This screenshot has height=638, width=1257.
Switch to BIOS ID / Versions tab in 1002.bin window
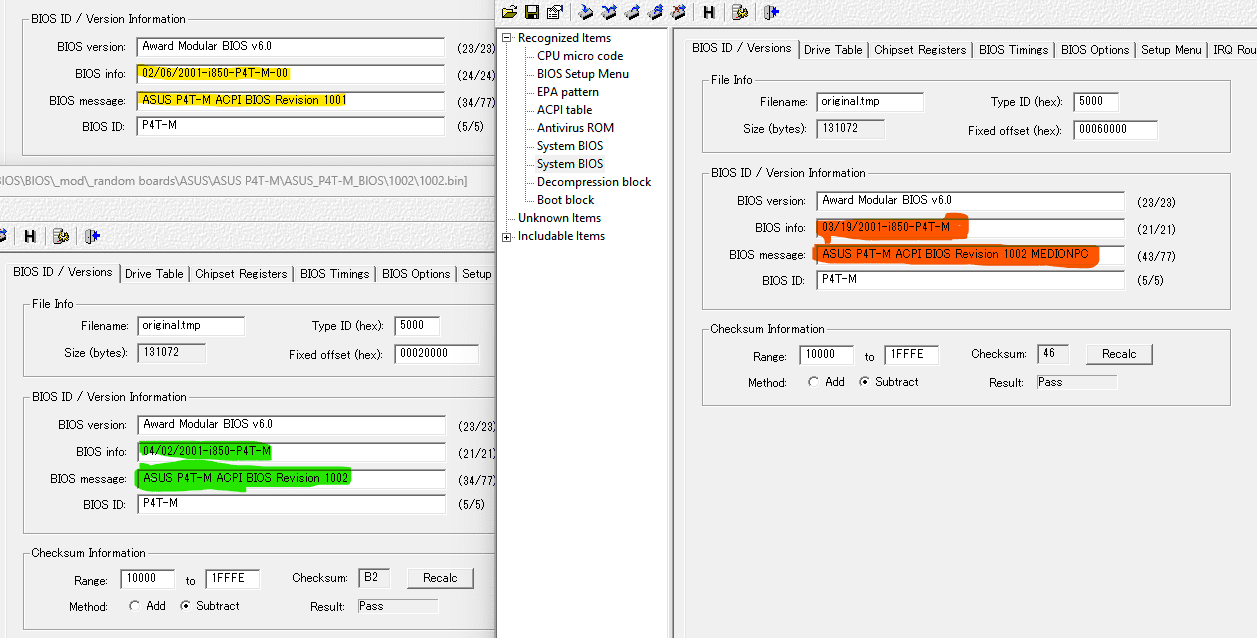[x=62, y=272]
